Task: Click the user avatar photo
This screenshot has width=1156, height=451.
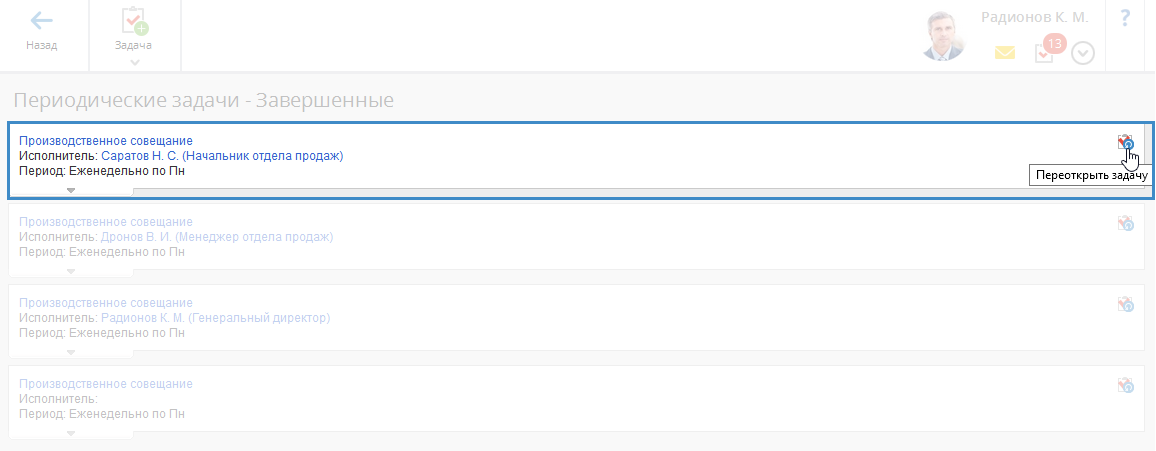Action: point(942,36)
